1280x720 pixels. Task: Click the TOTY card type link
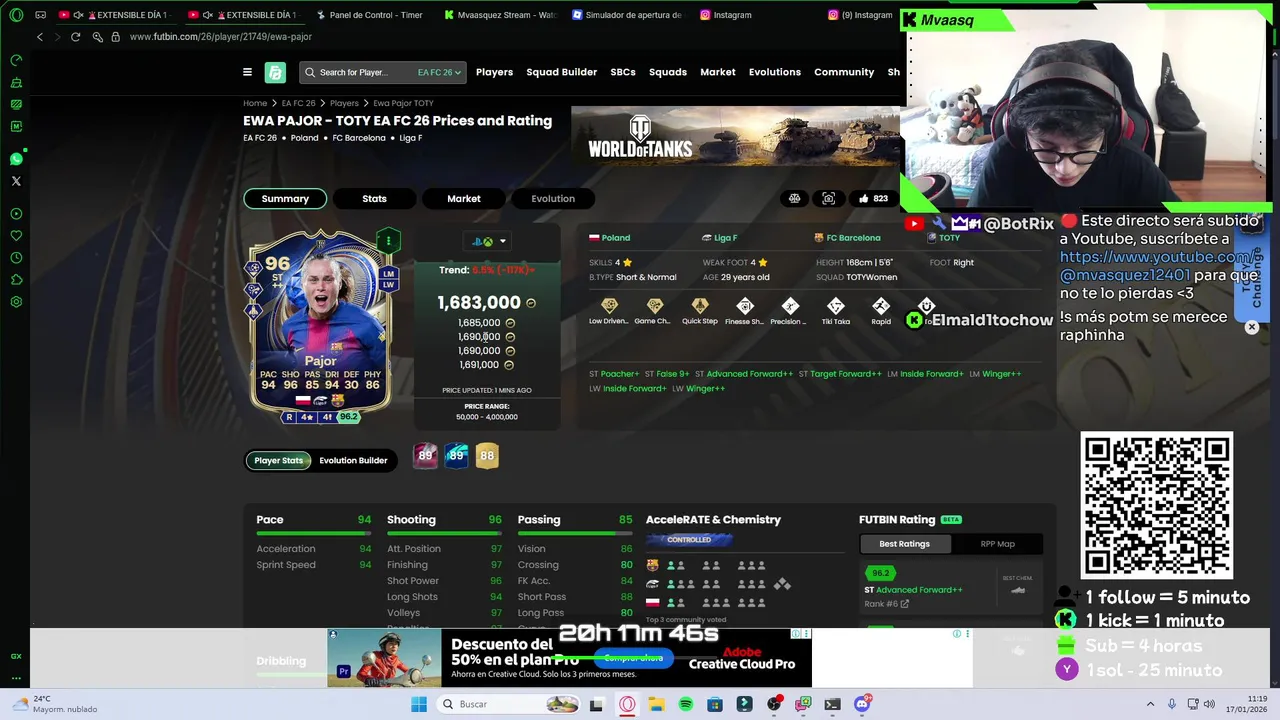point(949,238)
